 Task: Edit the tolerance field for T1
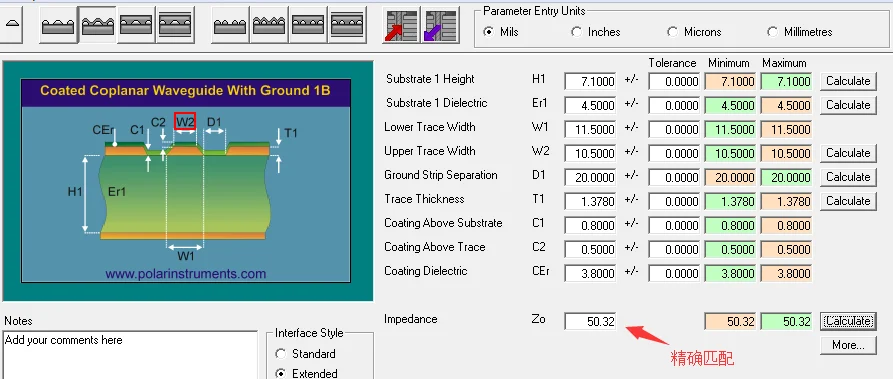click(x=674, y=201)
